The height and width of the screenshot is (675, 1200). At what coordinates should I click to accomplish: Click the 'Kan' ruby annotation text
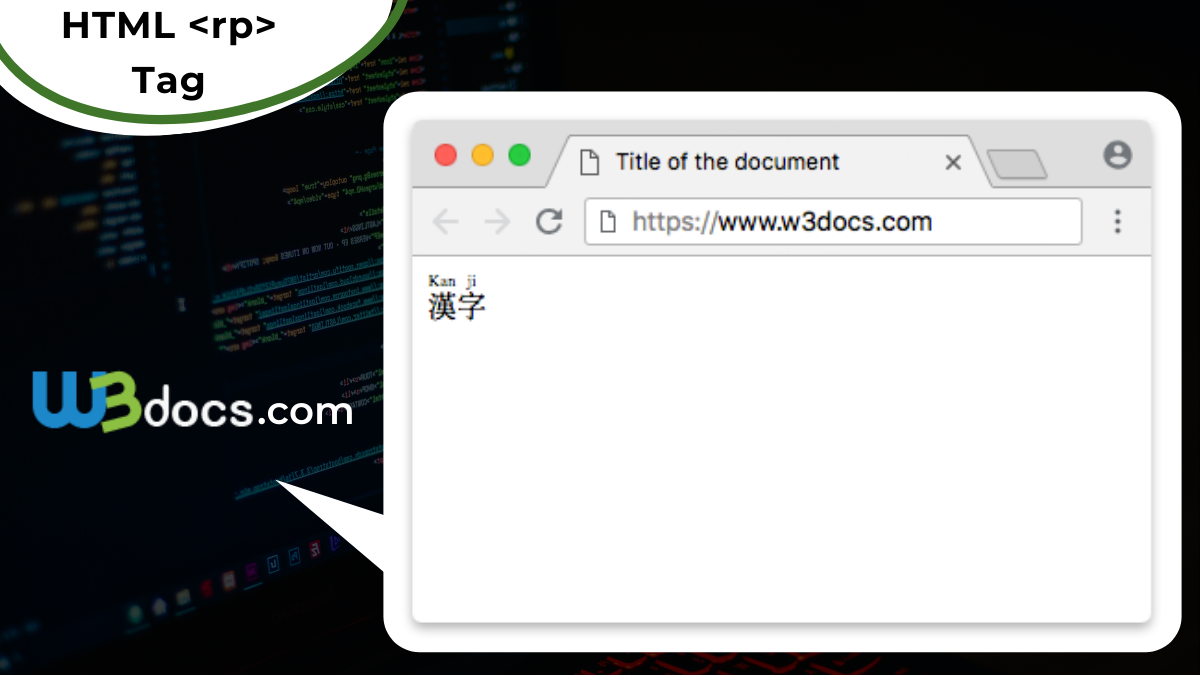coord(442,281)
